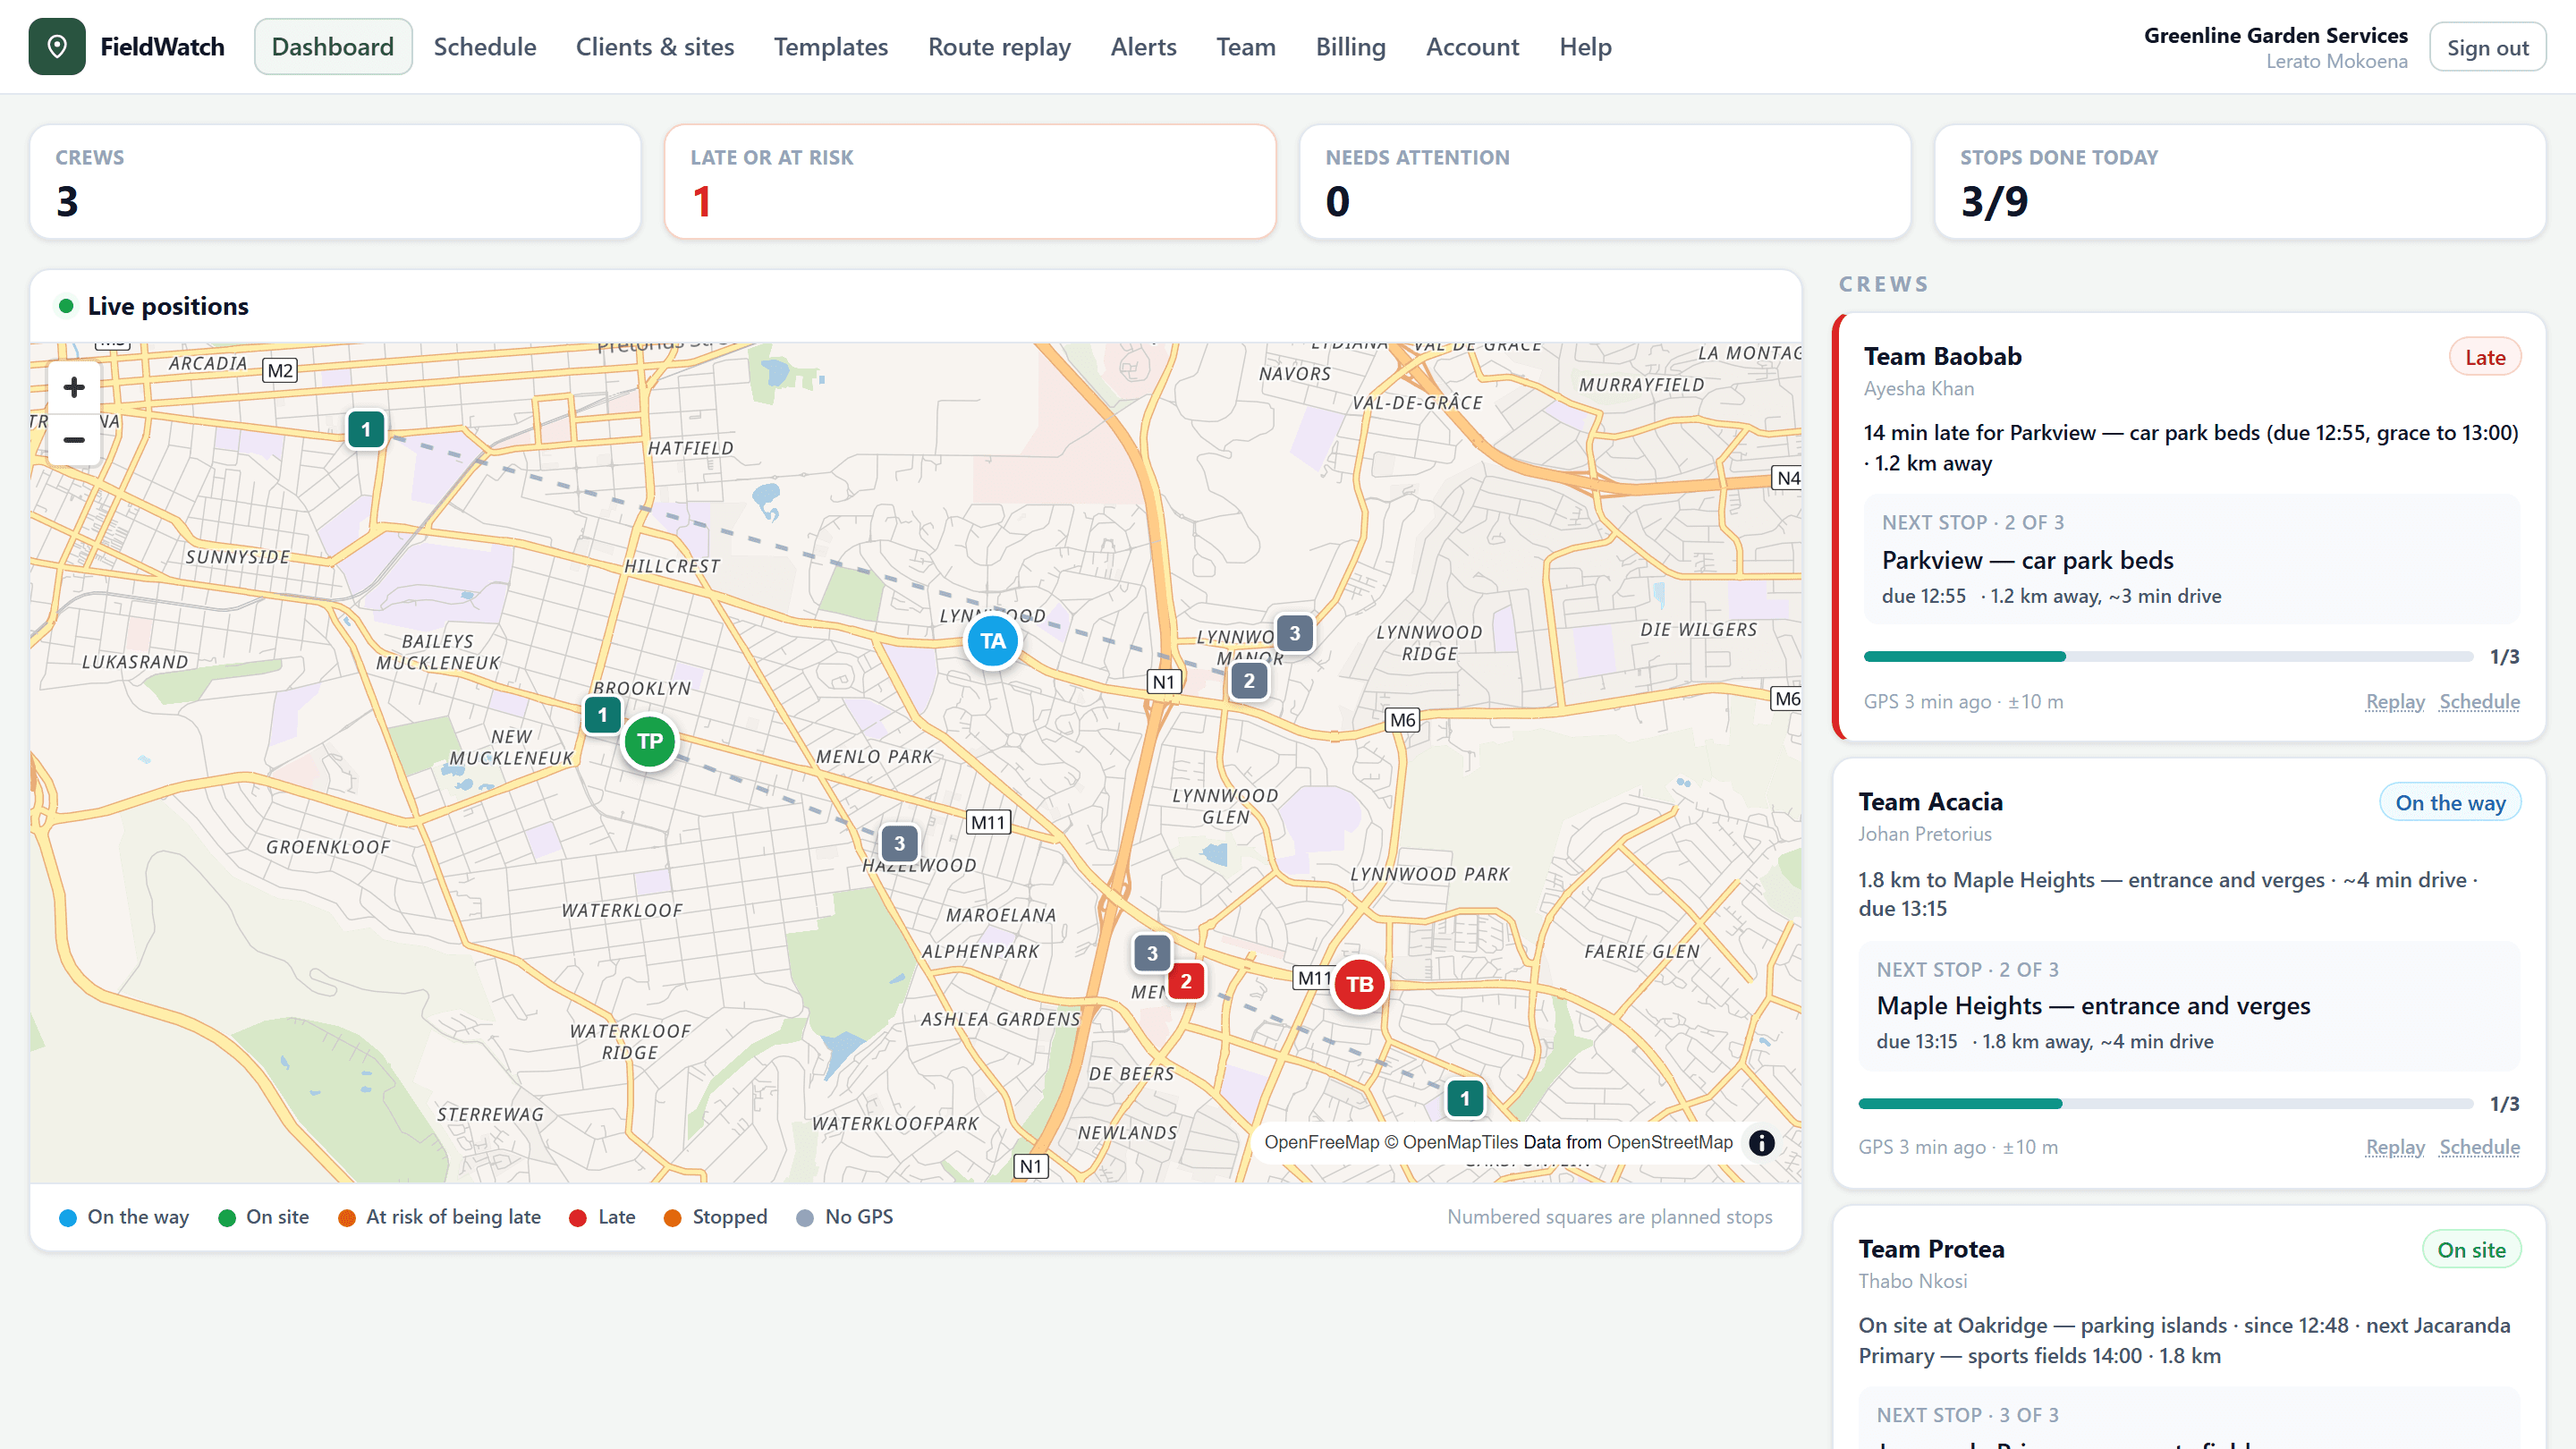Click the On site legend dot
This screenshot has width=2576, height=1449.
[227, 1217]
